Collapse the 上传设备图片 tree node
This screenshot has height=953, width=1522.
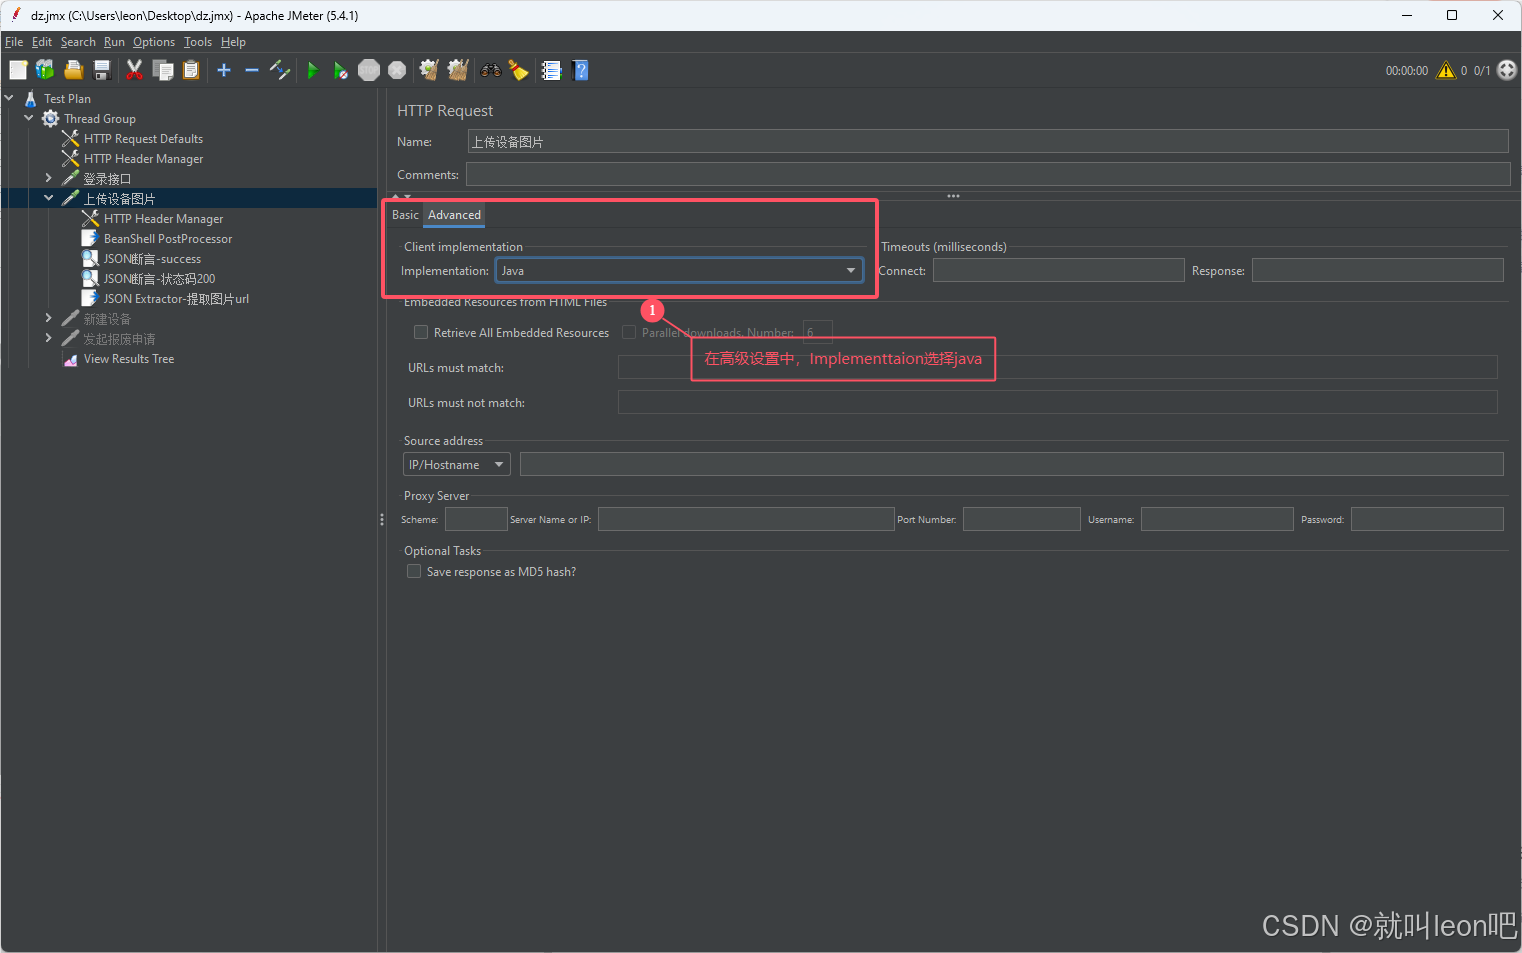[x=48, y=198]
